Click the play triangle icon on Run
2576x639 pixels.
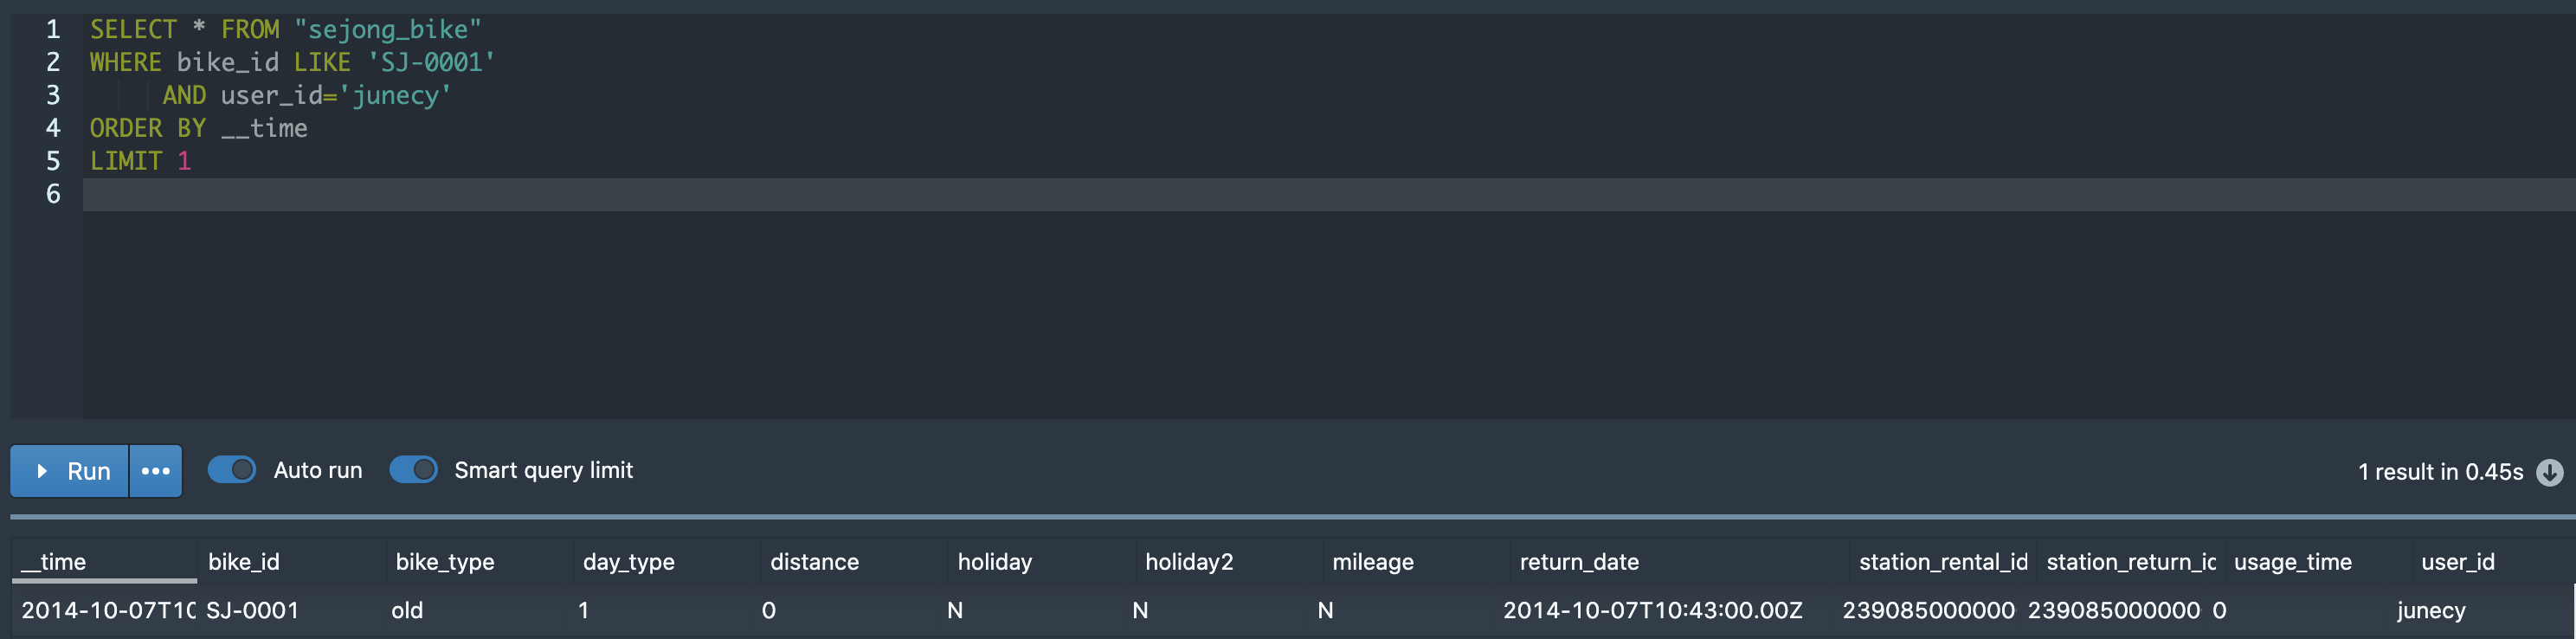pos(42,471)
